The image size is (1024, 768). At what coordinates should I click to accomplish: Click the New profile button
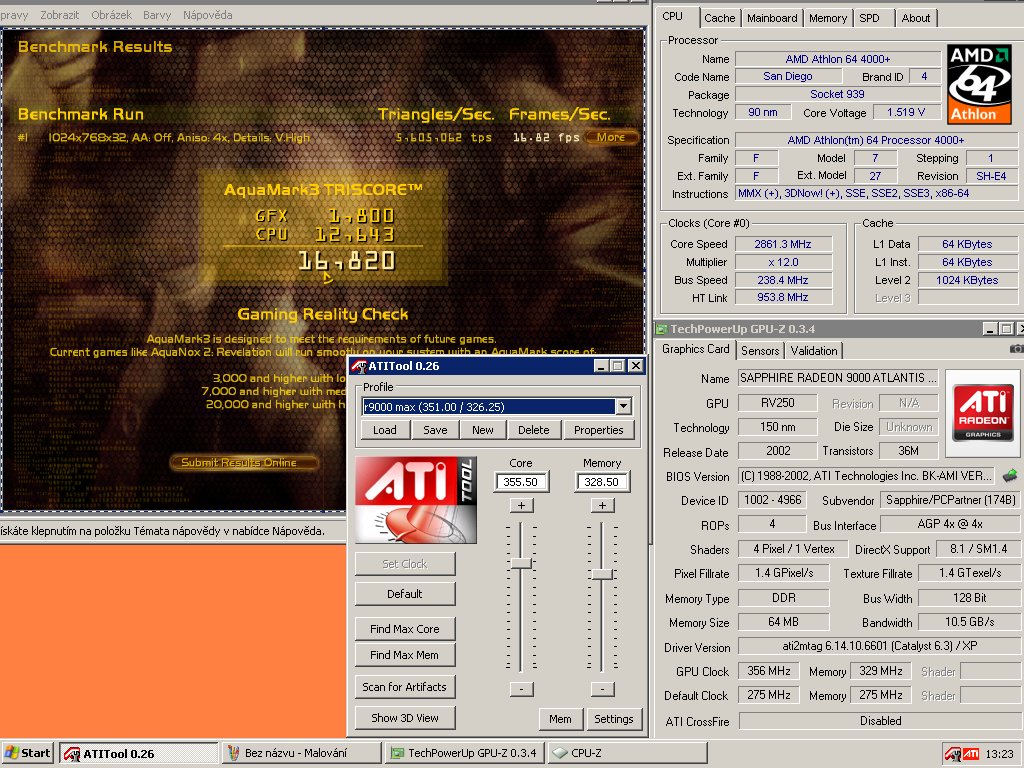[x=483, y=430]
